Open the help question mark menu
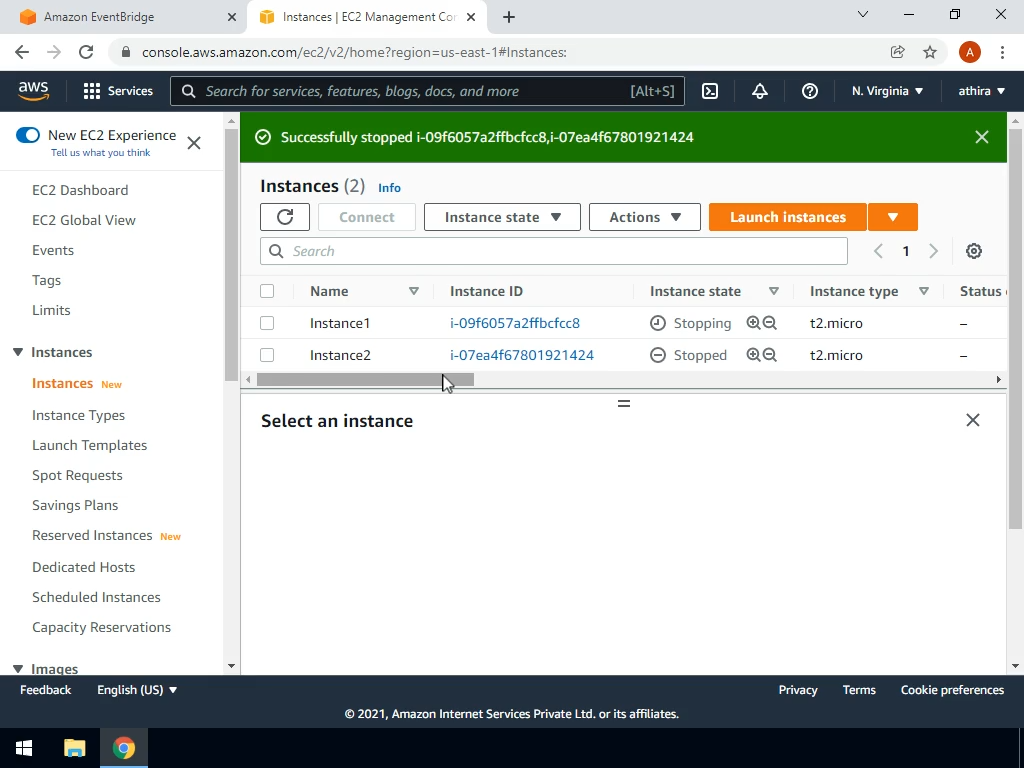Image resolution: width=1024 pixels, height=768 pixels. pyautogui.click(x=810, y=91)
